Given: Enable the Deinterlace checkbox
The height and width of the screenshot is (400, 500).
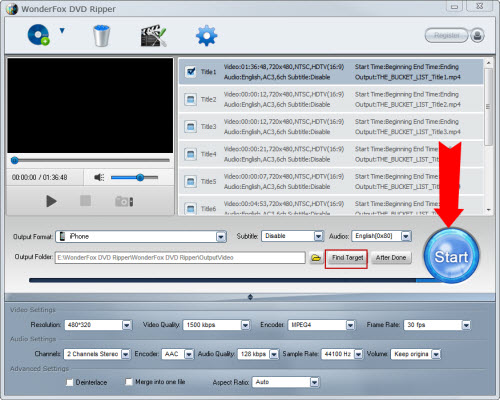Looking at the screenshot, I should click(69, 382).
